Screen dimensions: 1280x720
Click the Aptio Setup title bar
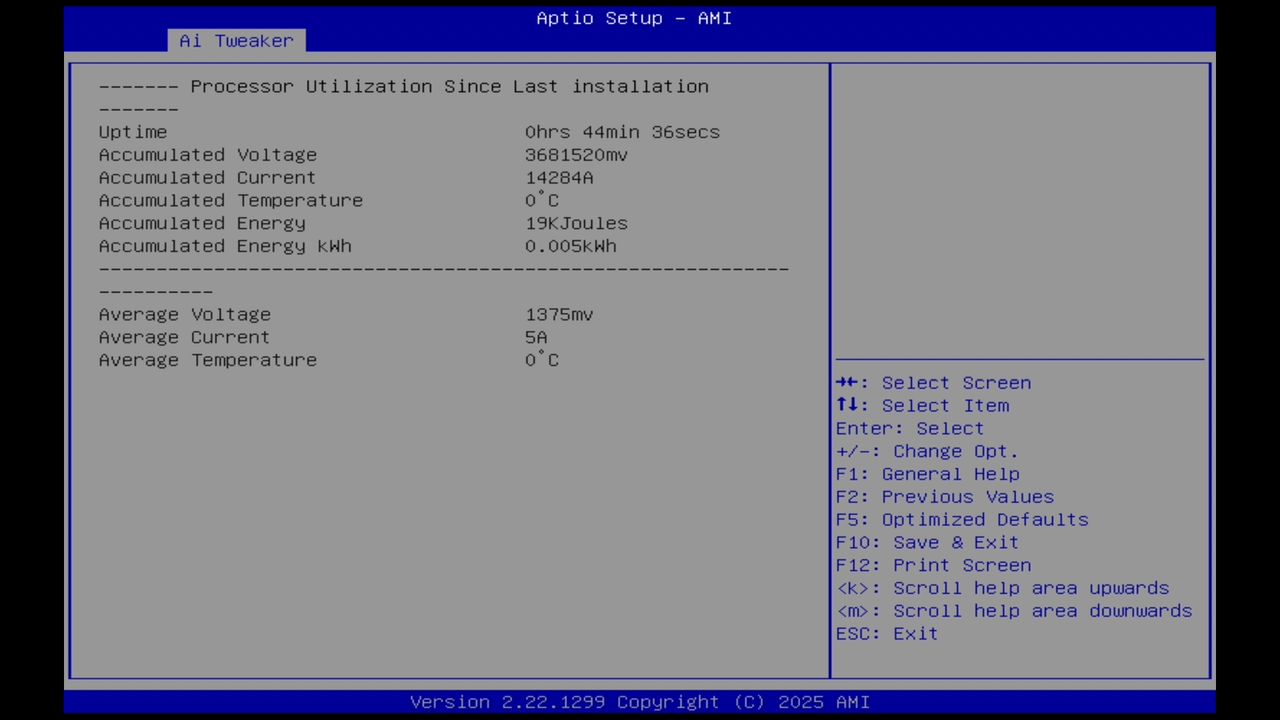634,18
